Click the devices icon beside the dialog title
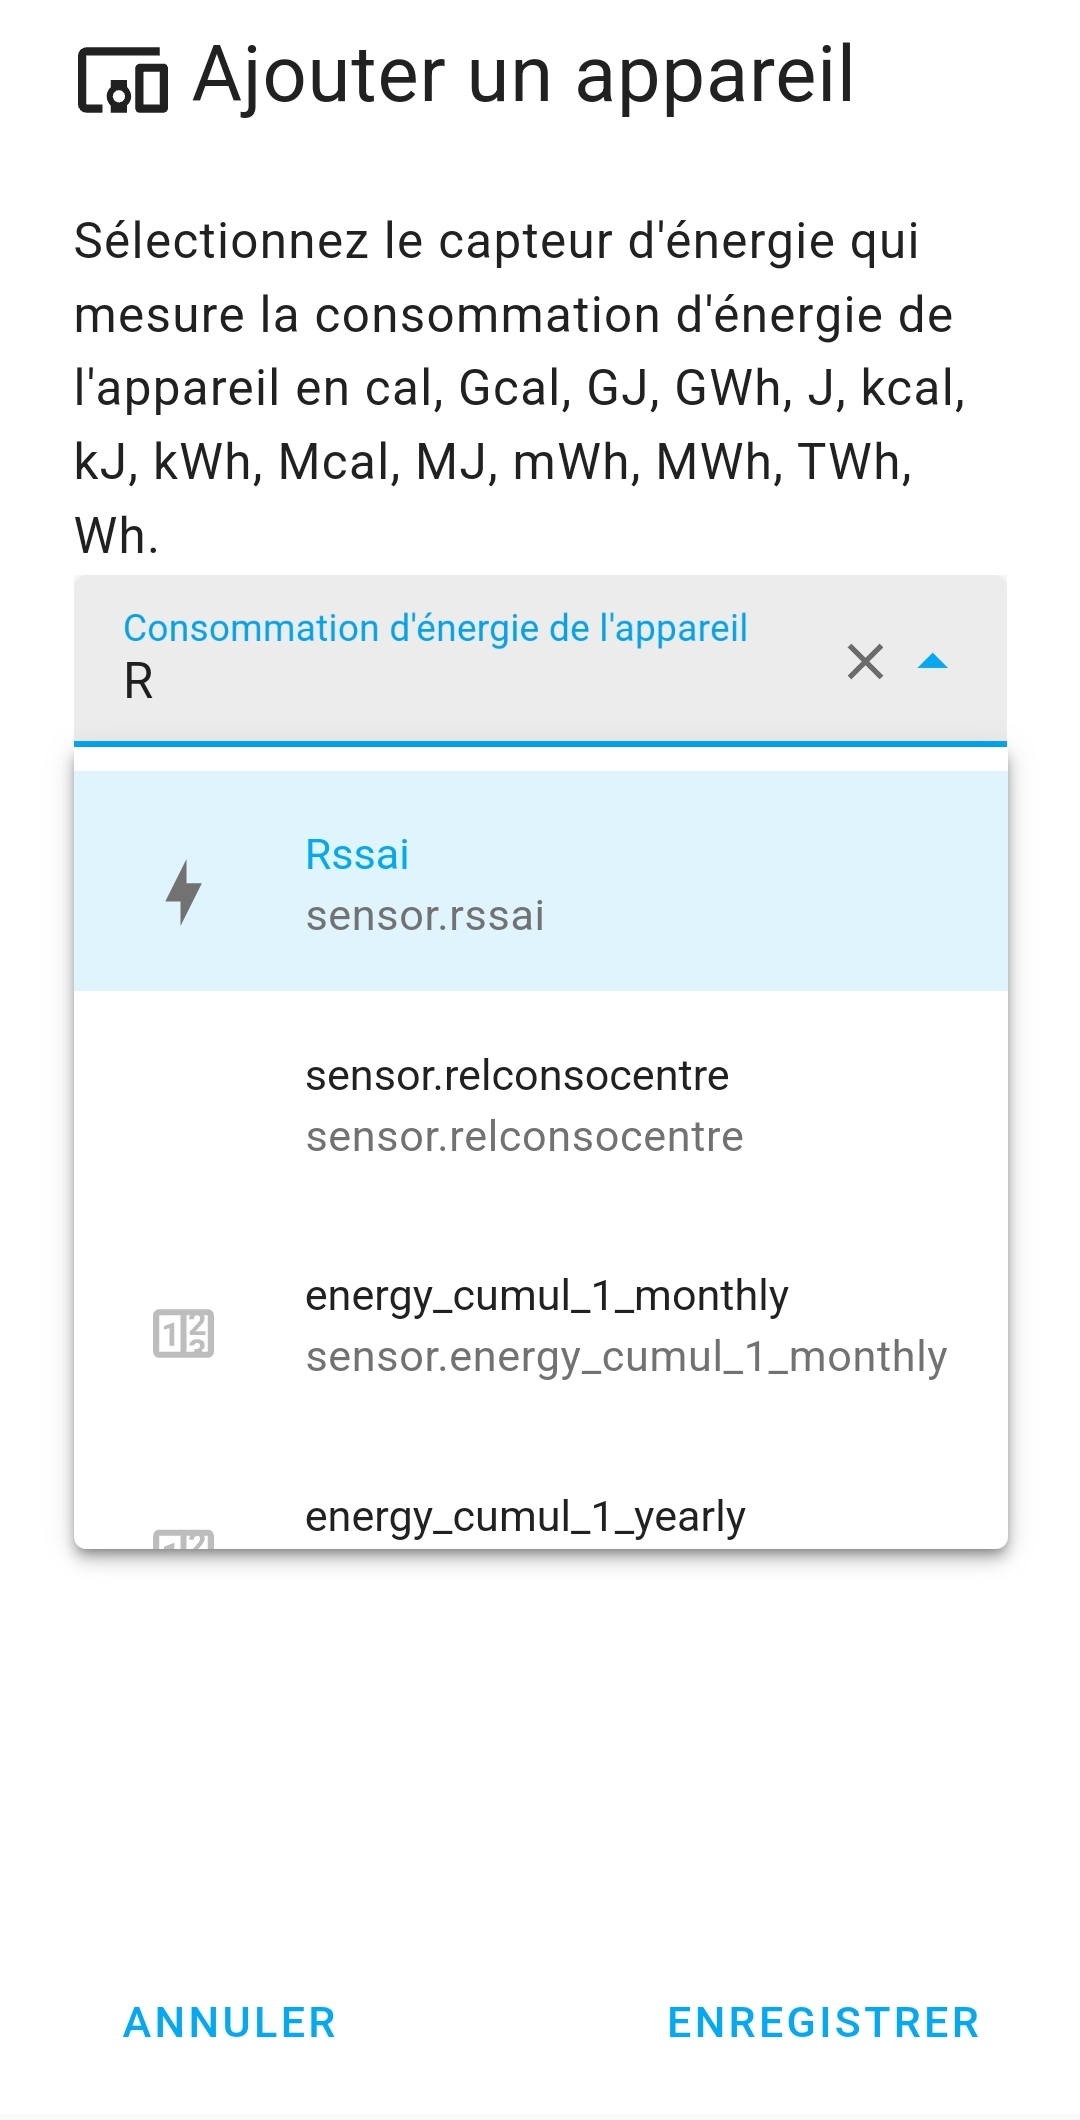The image size is (1080, 2120). click(x=123, y=80)
